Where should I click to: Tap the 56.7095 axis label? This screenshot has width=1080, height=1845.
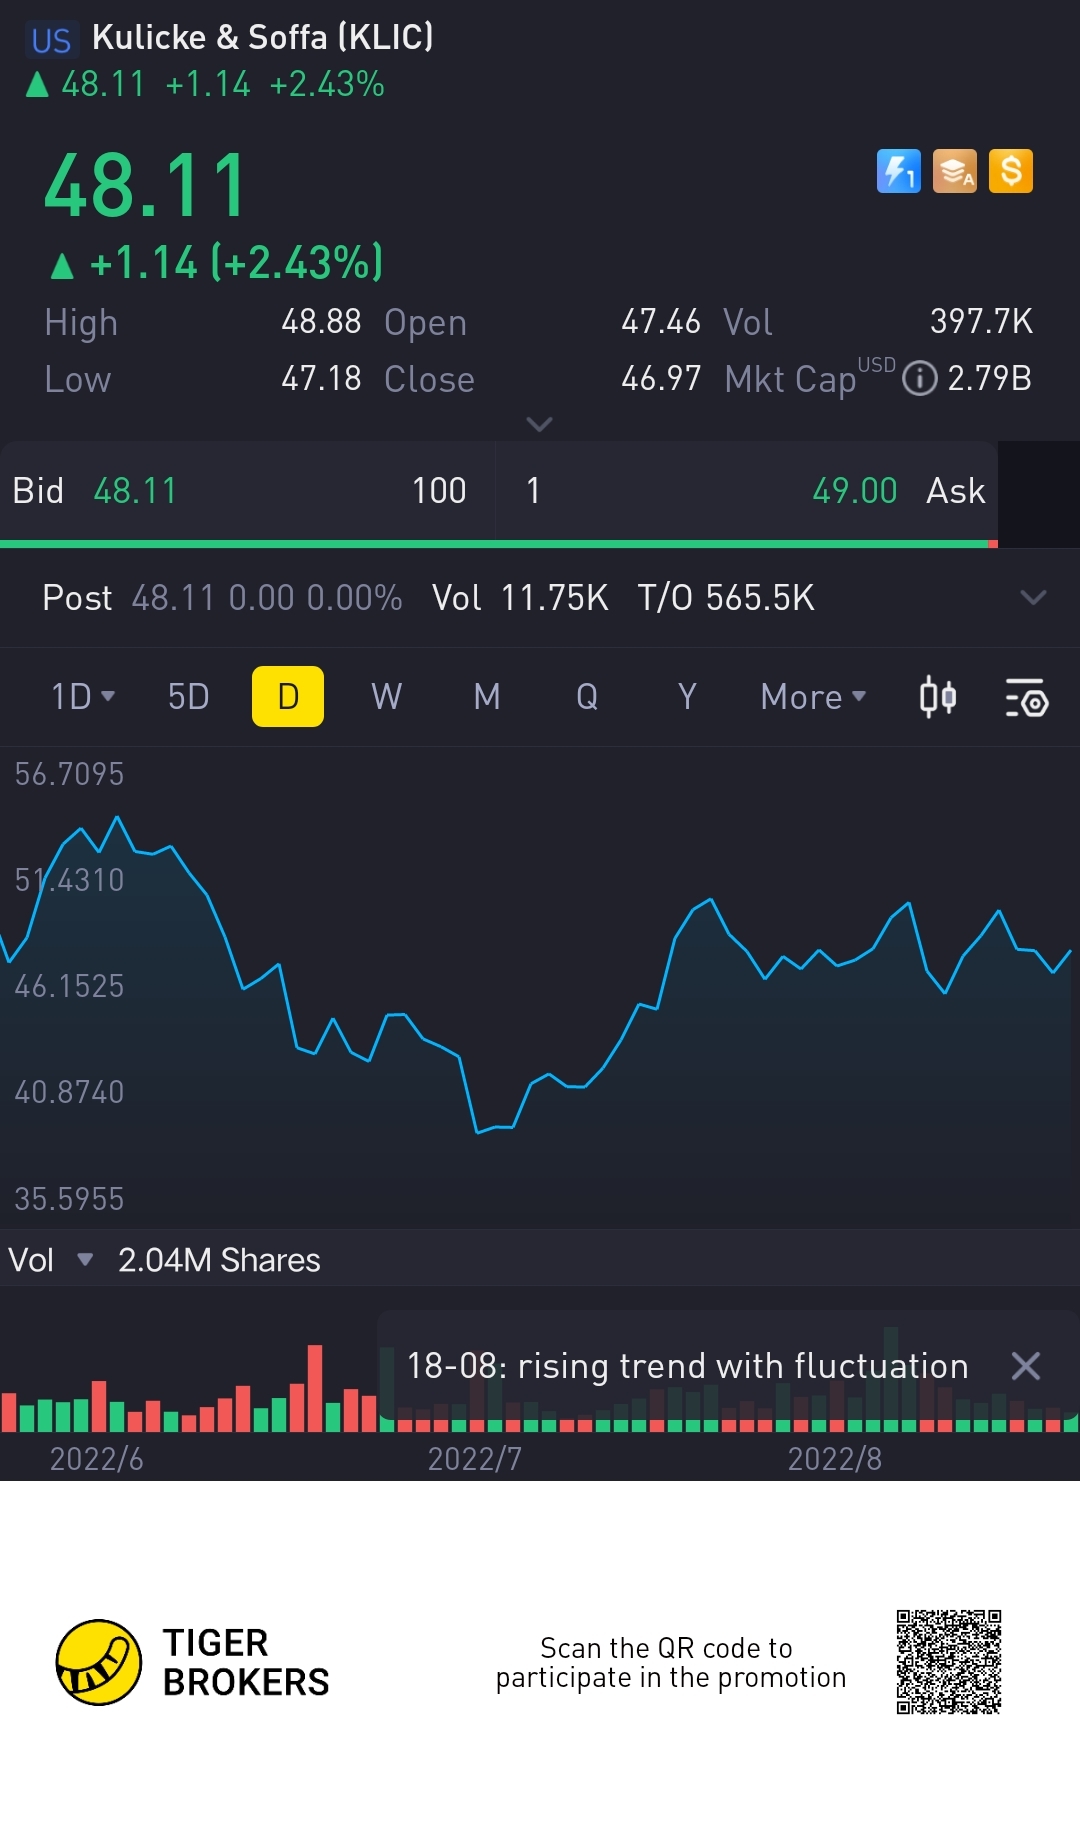pyautogui.click(x=69, y=774)
